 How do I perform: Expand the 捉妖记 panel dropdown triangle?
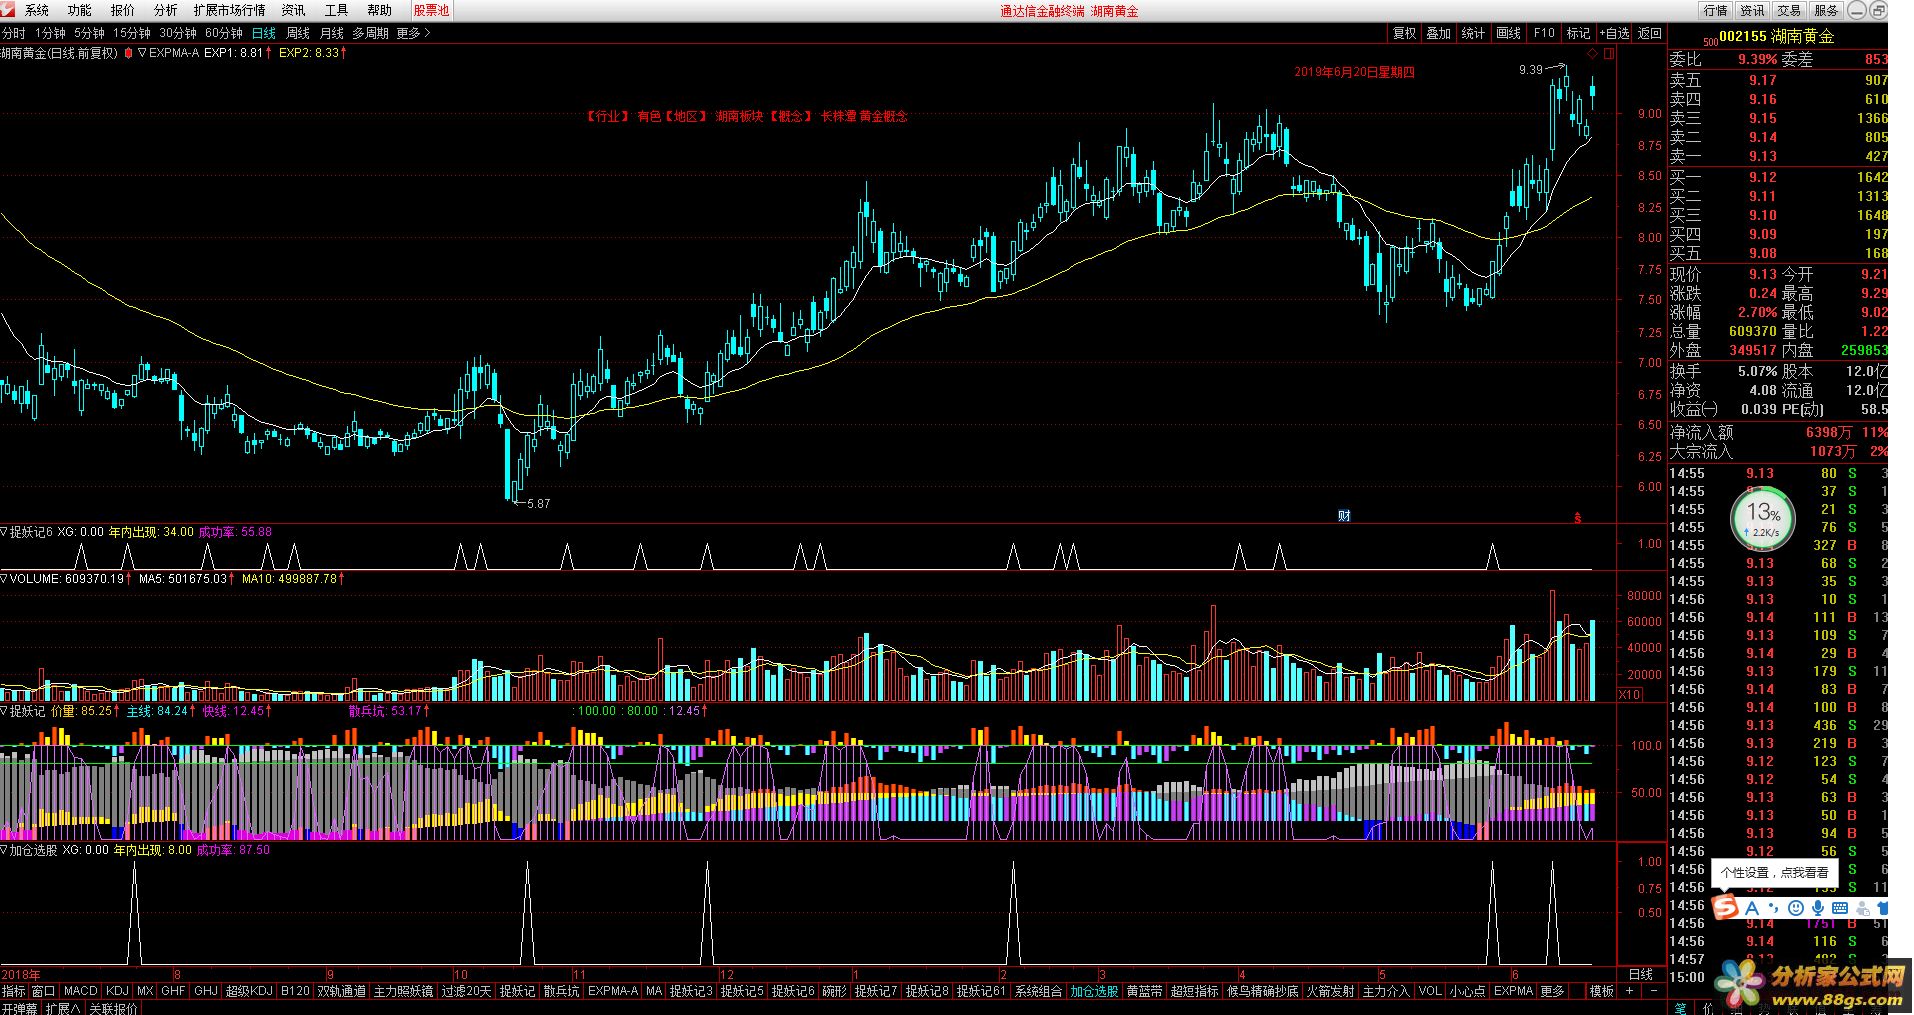[x=4, y=711]
